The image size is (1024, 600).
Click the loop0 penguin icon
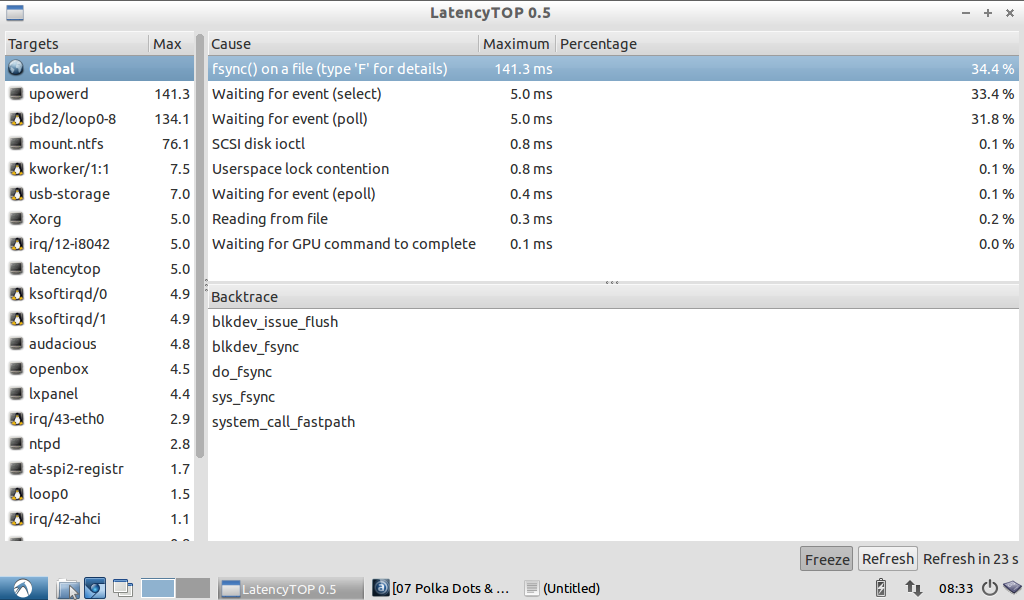[16, 494]
